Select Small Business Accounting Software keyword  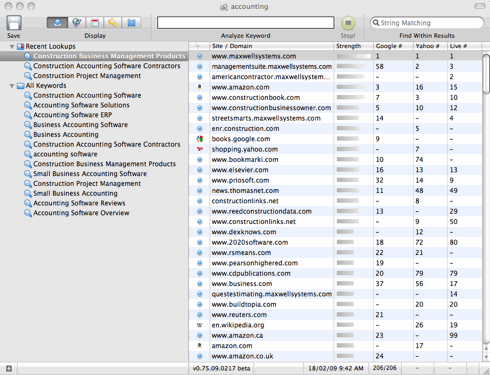click(90, 174)
